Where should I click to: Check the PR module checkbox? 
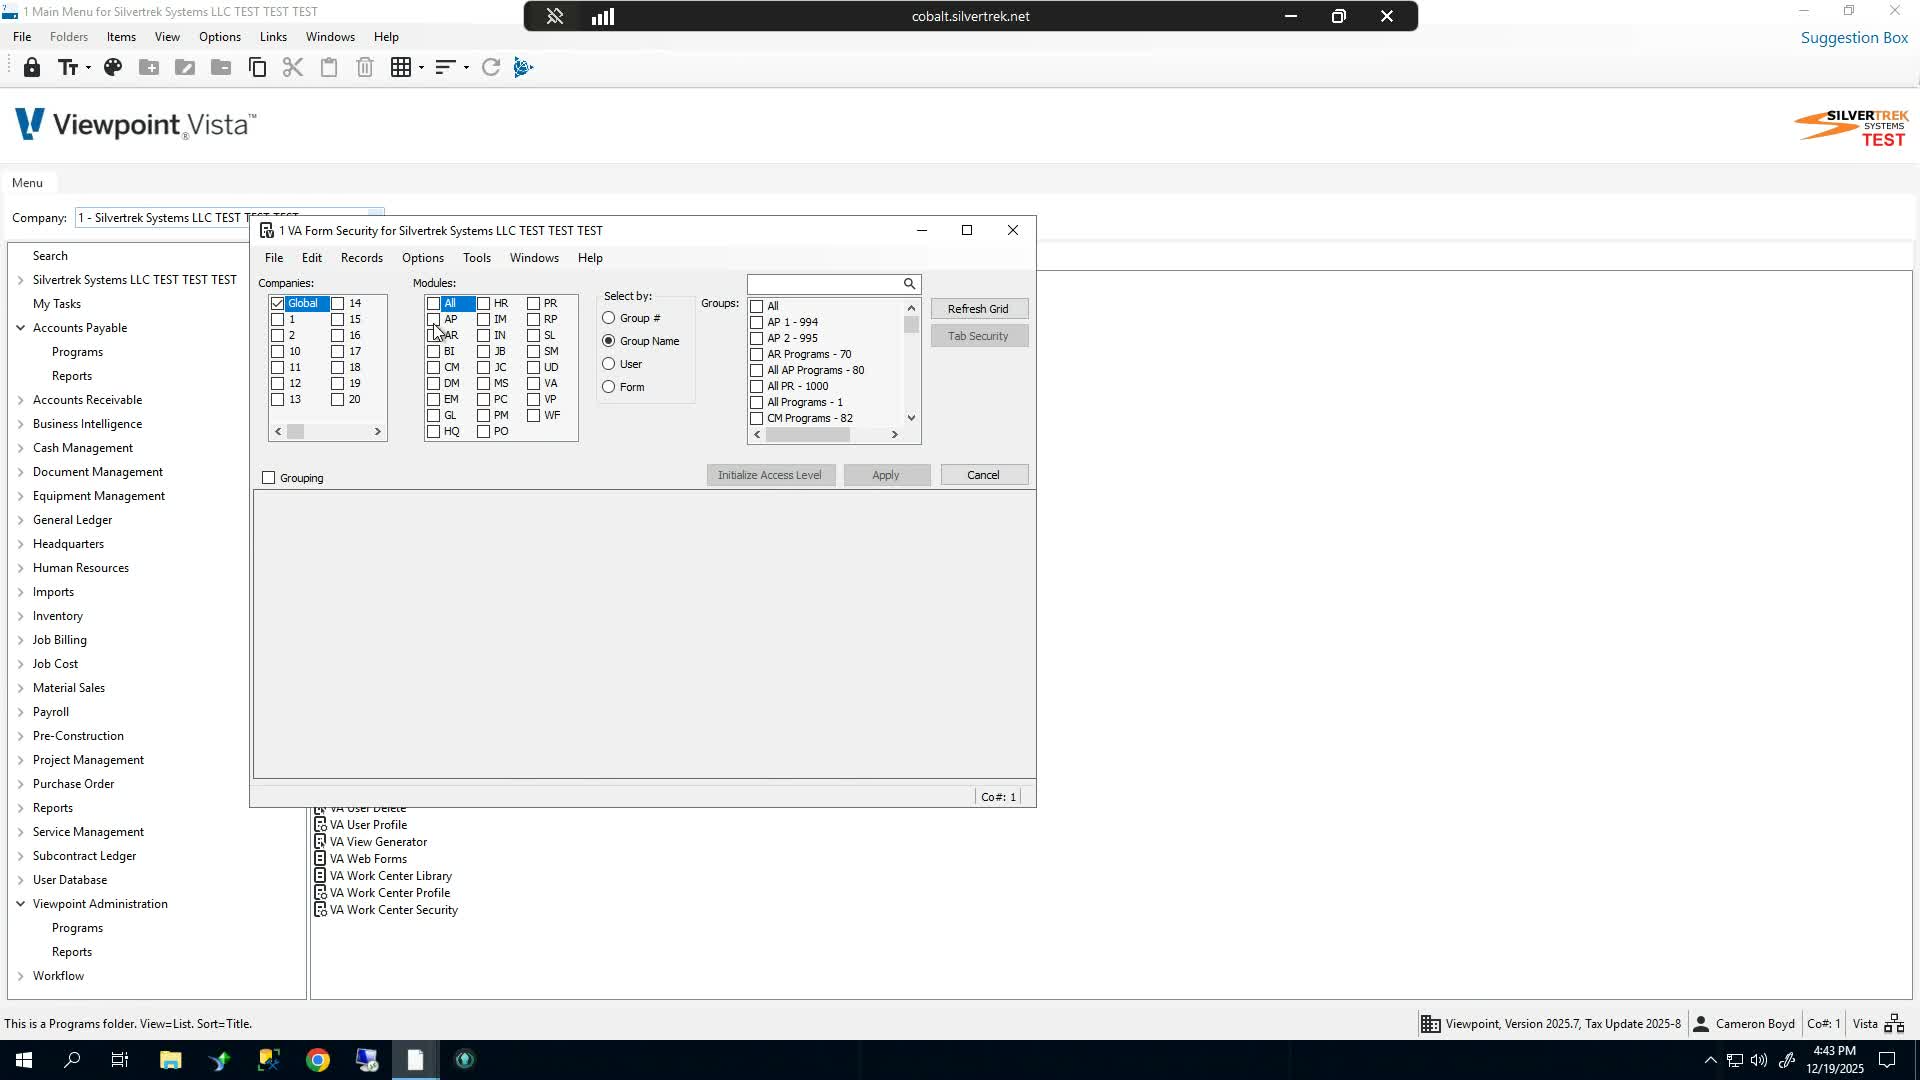click(x=533, y=303)
